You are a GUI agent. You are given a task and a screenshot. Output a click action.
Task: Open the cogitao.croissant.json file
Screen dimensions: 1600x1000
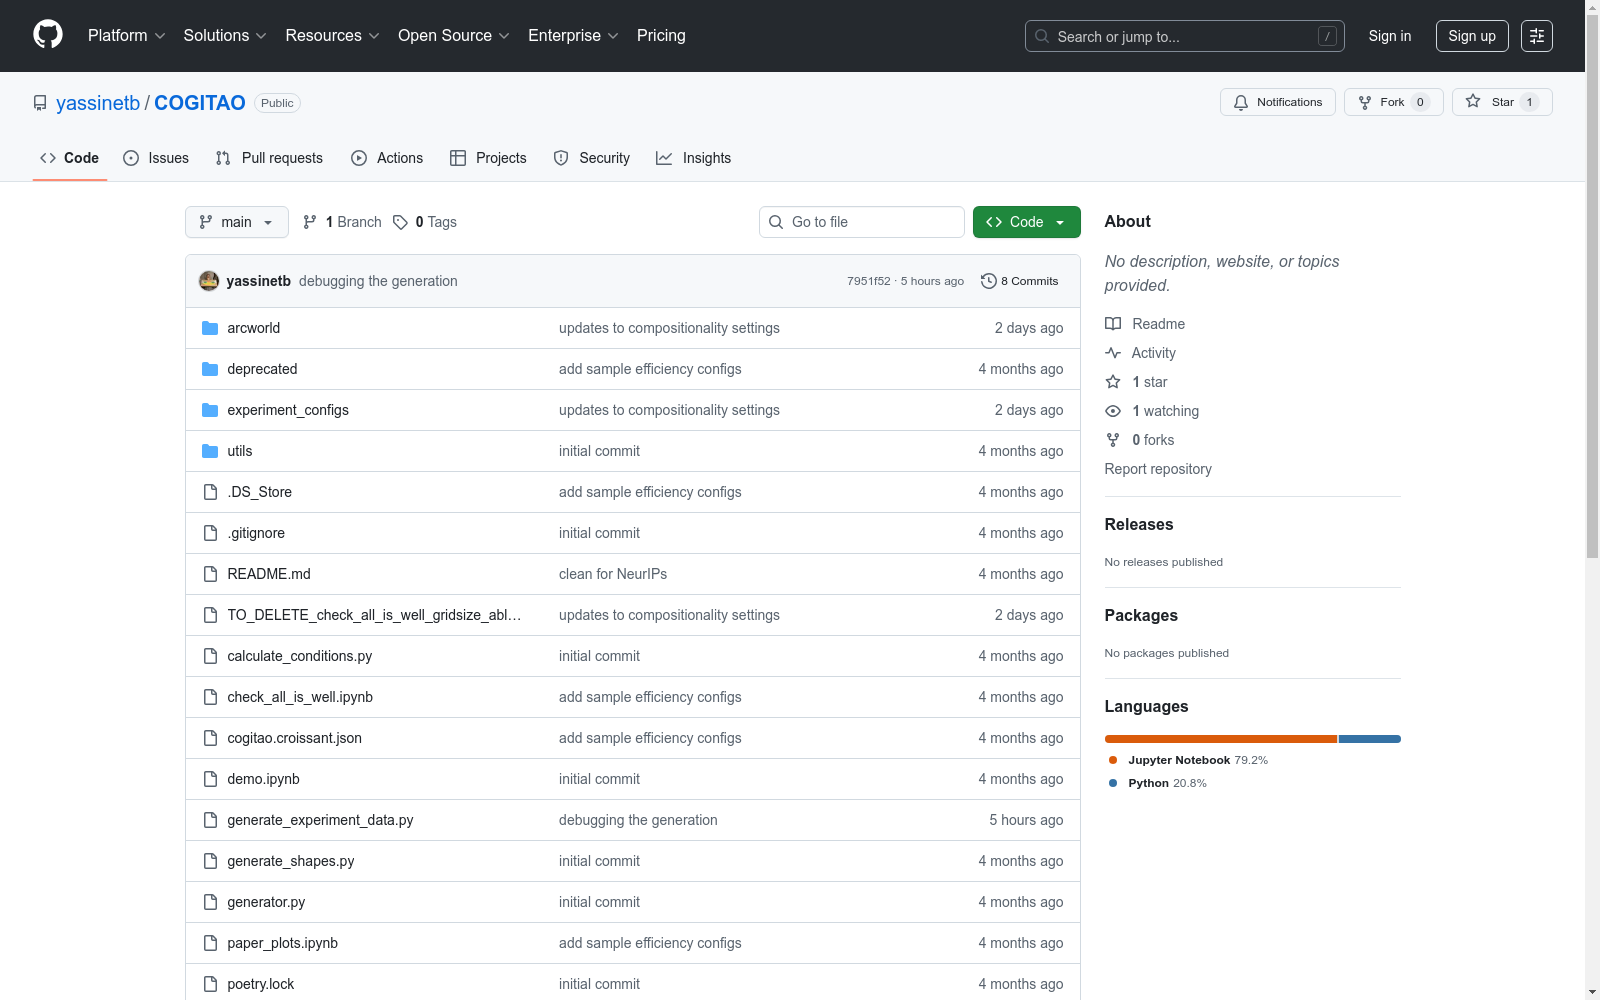pyautogui.click(x=295, y=738)
